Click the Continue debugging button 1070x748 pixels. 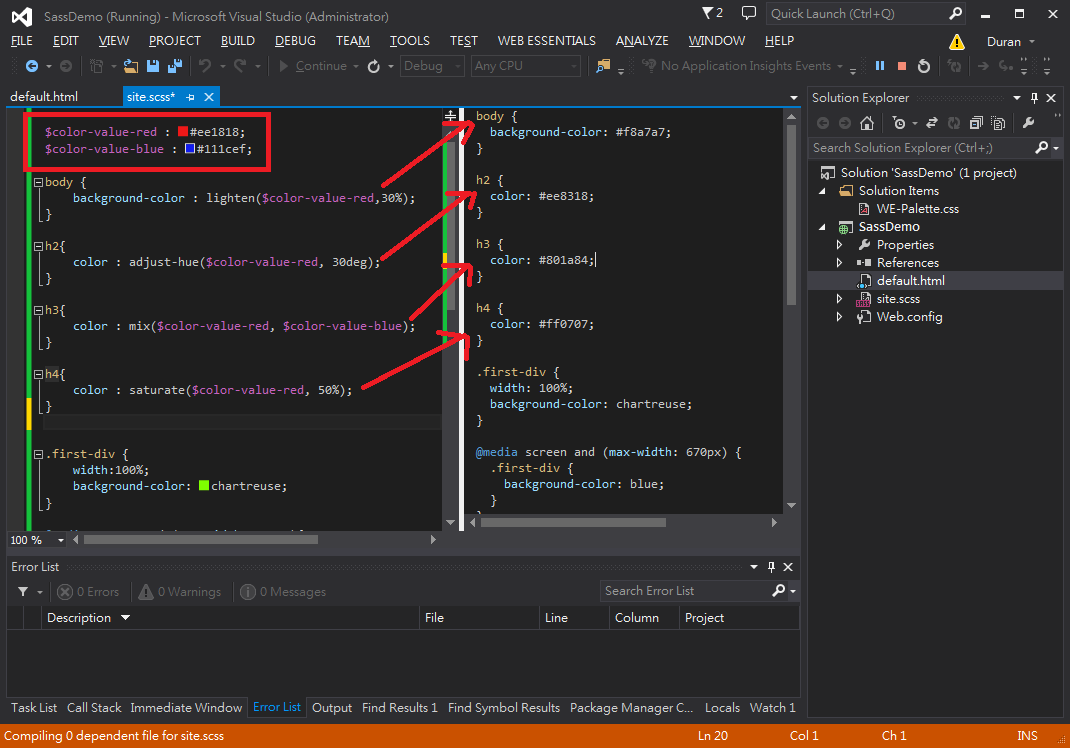(312, 66)
